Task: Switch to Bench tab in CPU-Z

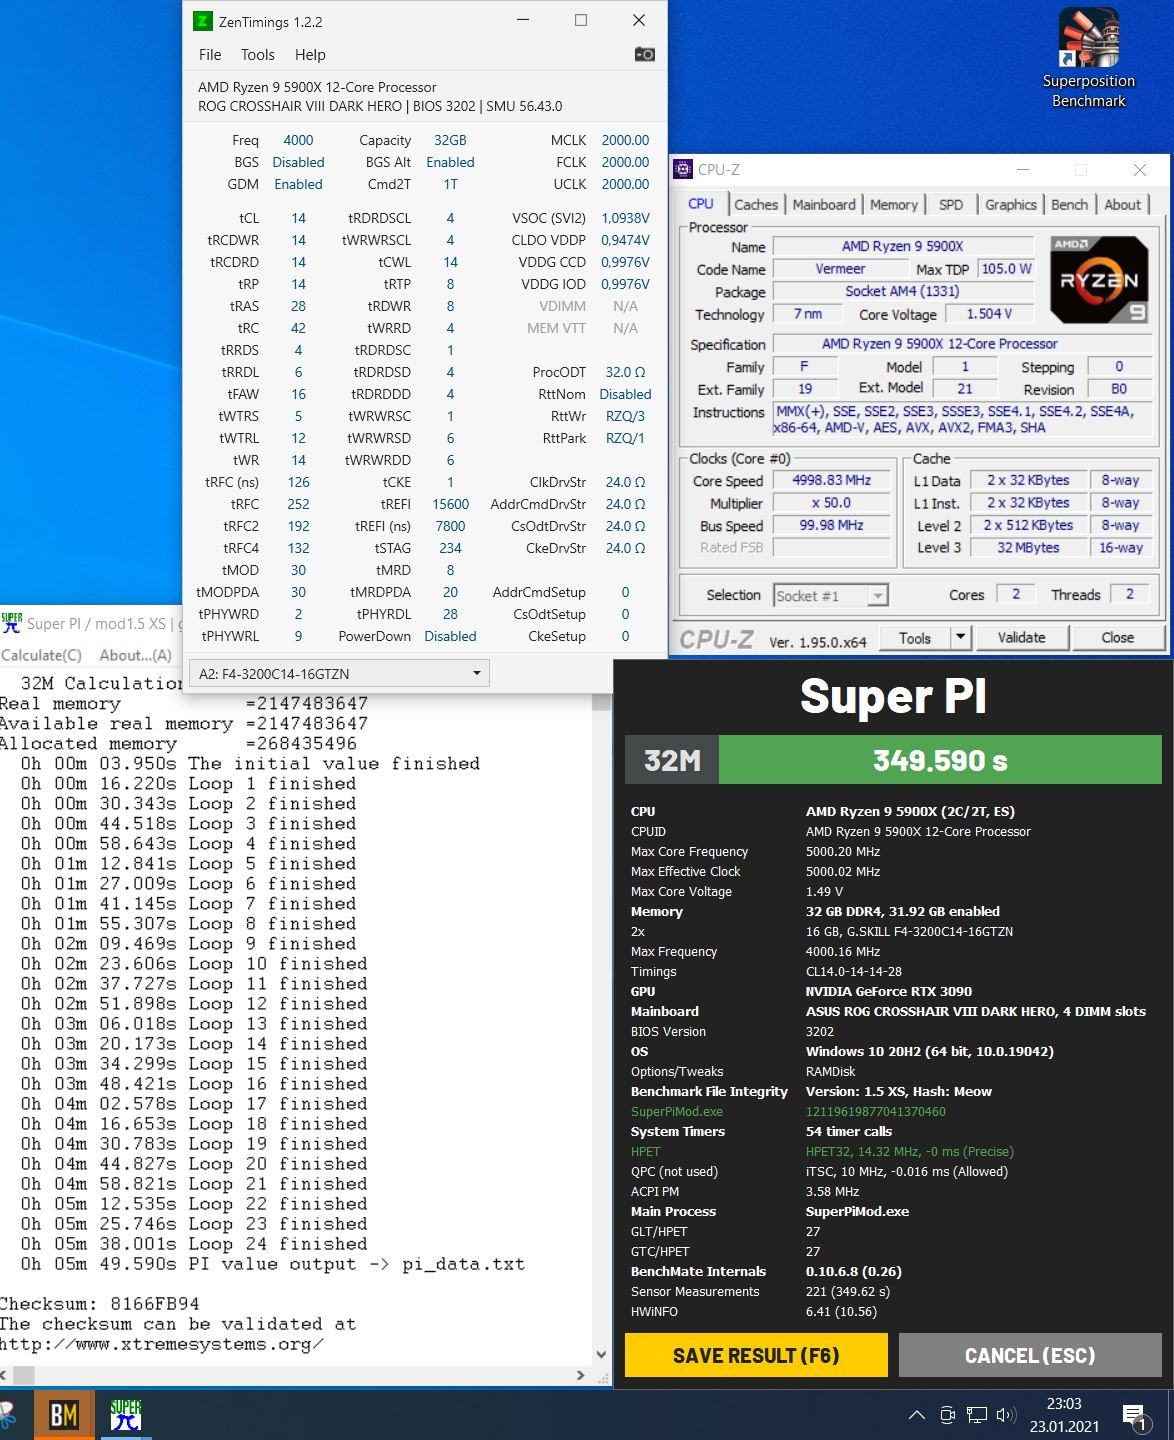Action: click(1069, 204)
